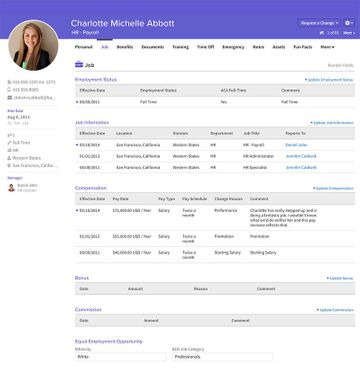Open the Fun Facts tab

[x=303, y=47]
